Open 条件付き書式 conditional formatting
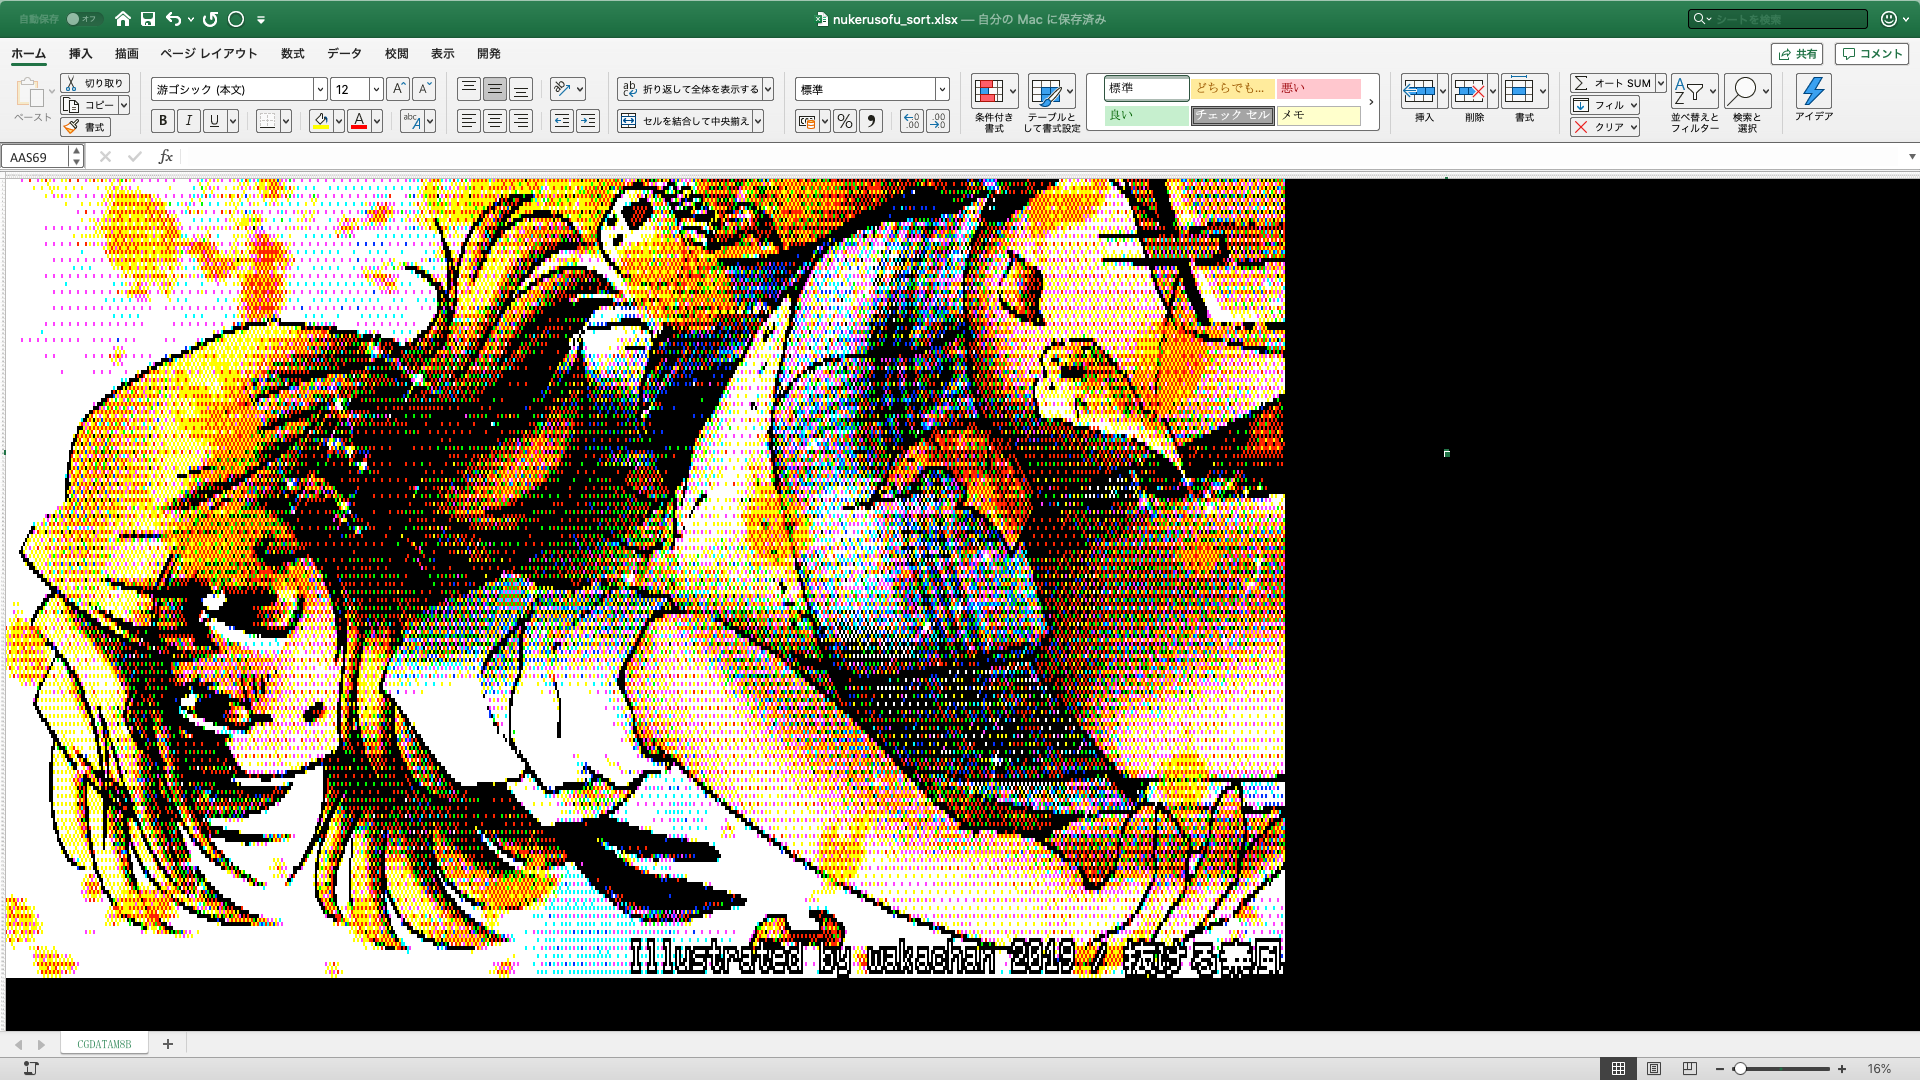Image resolution: width=1920 pixels, height=1080 pixels. pyautogui.click(x=994, y=104)
